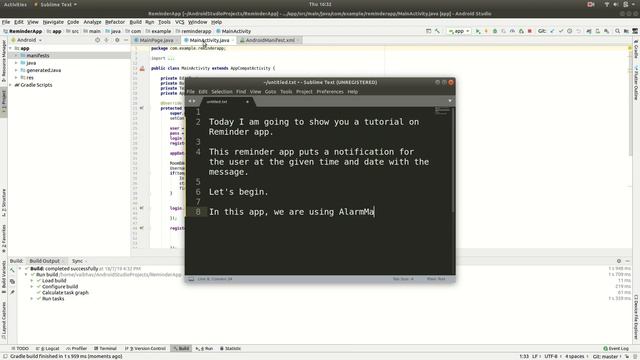Click the hammer icon in the Build panel sidebar
Image resolution: width=640 pixels, height=360 pixels.
pyautogui.click(x=12, y=270)
